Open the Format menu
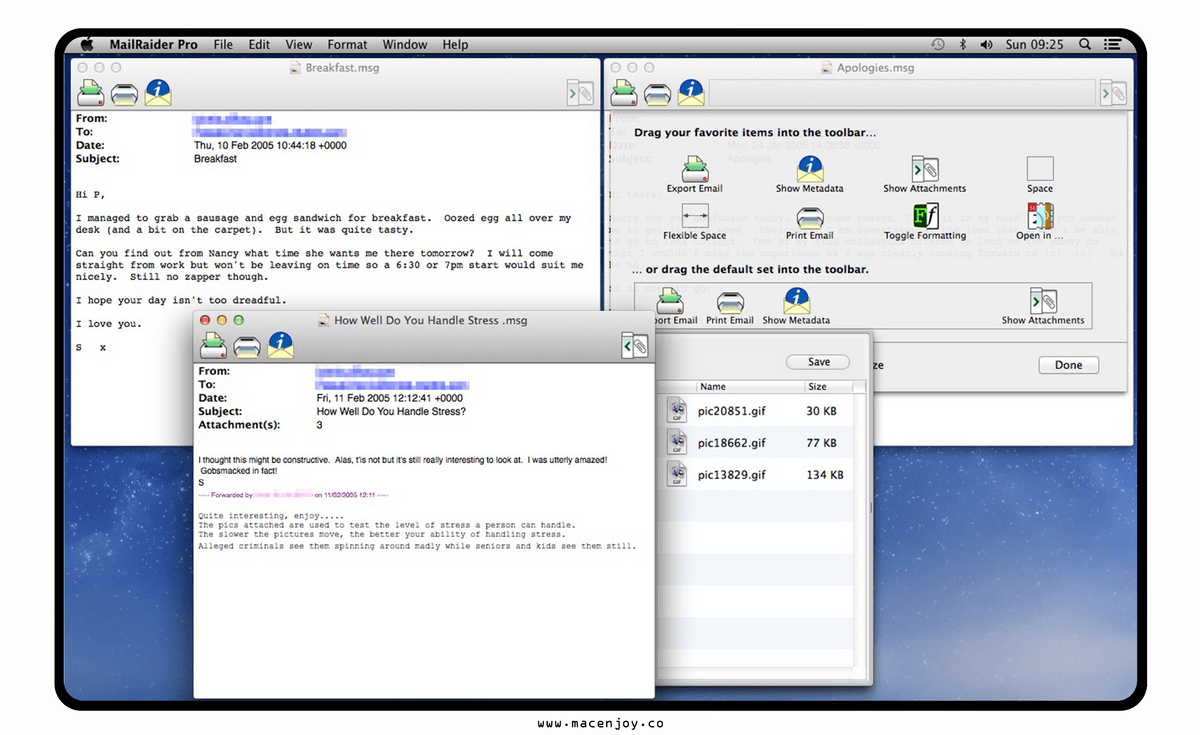 347,44
